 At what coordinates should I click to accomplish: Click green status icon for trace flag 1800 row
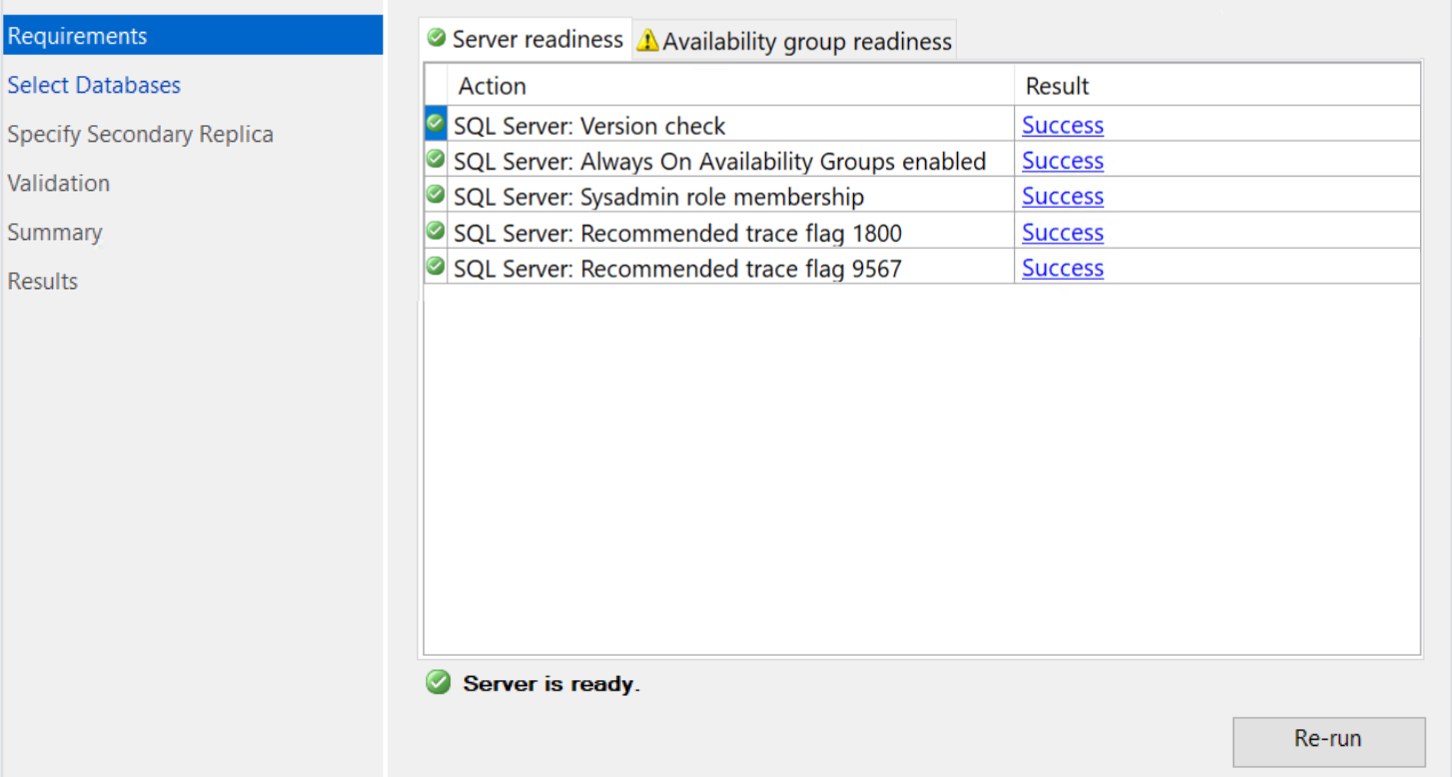(435, 230)
